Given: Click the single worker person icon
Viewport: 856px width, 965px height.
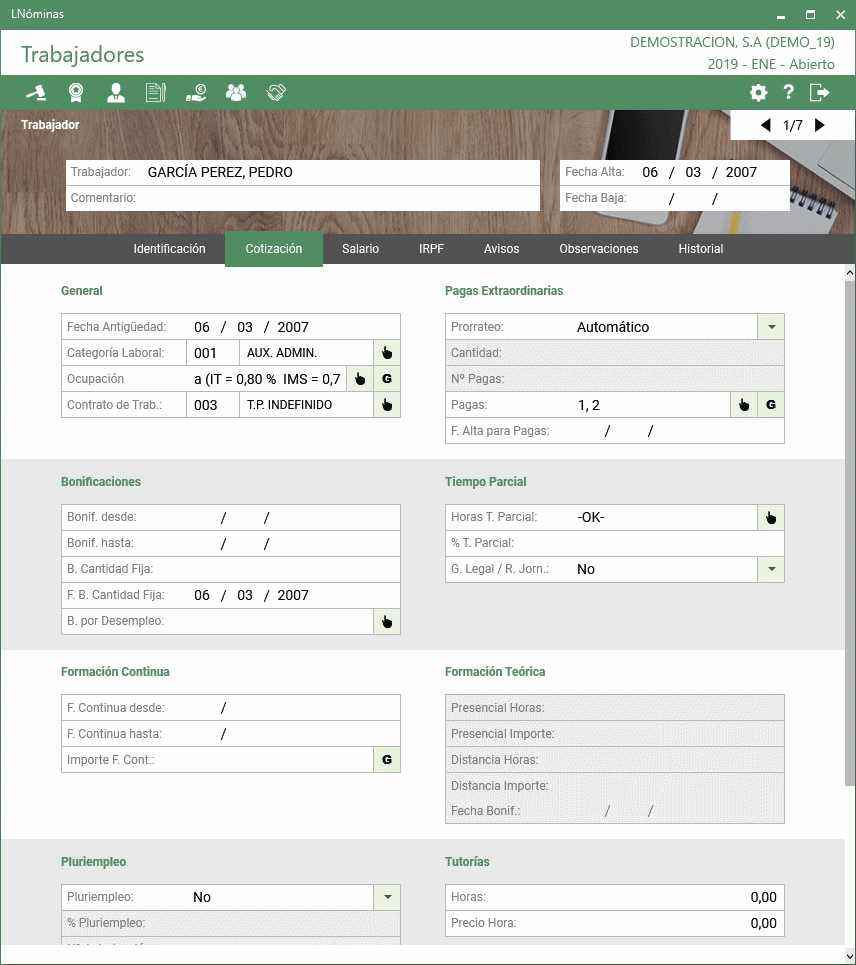Looking at the screenshot, I should coord(116,93).
